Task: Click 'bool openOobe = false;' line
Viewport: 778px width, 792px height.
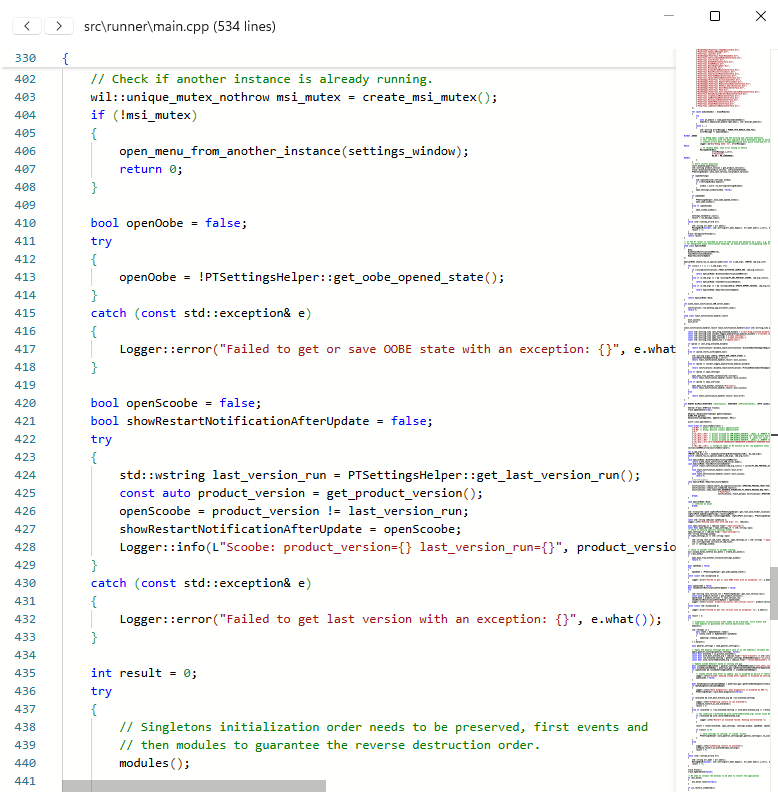Action: pos(169,223)
